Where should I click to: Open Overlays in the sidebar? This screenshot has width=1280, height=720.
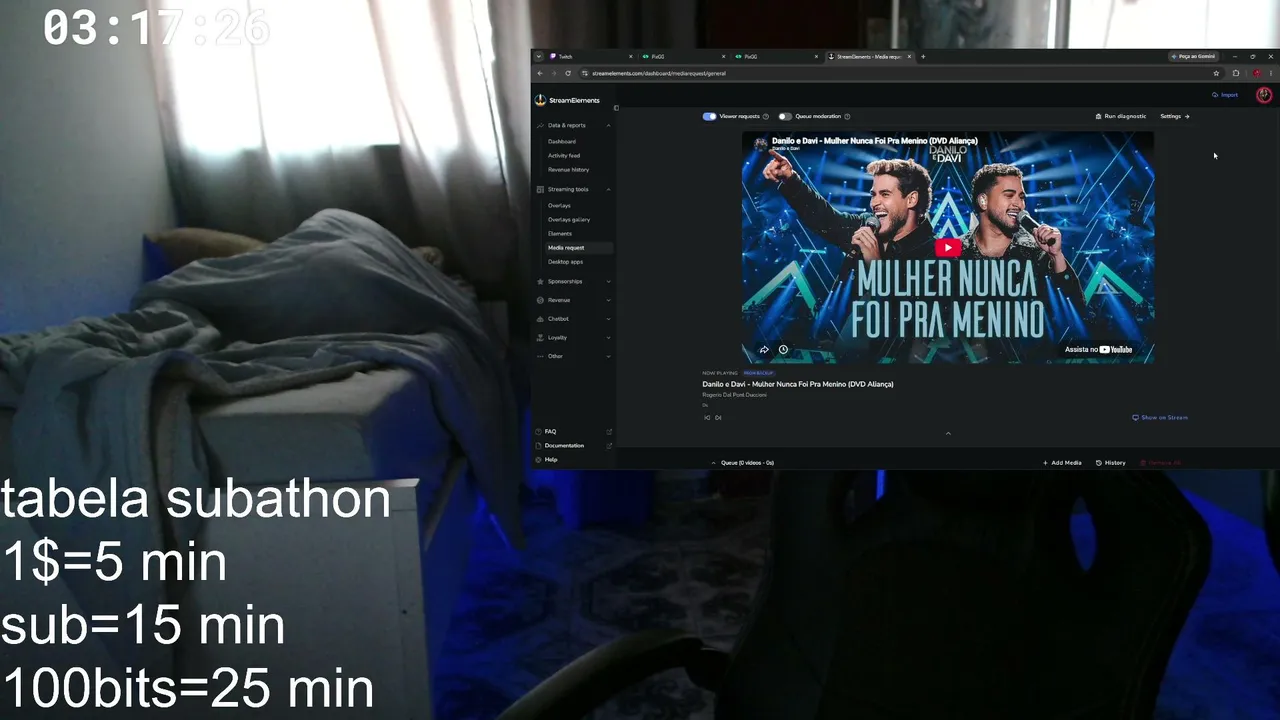(x=559, y=205)
